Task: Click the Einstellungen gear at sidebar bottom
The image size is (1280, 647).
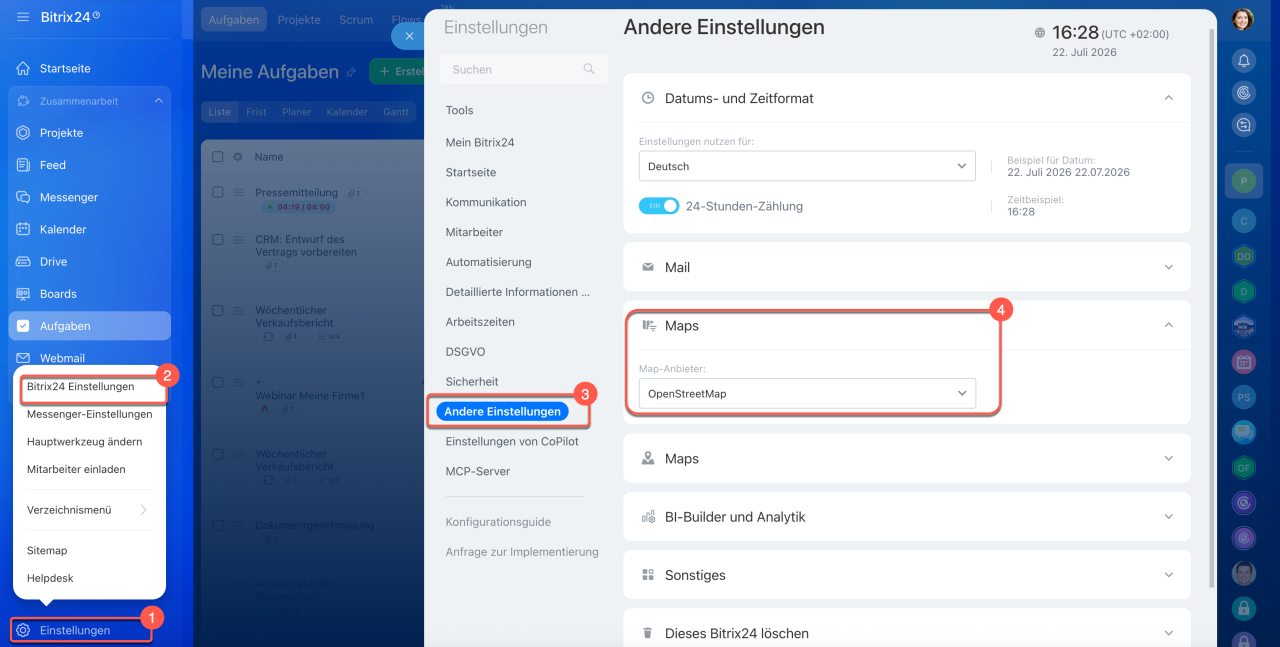Action: (x=23, y=630)
